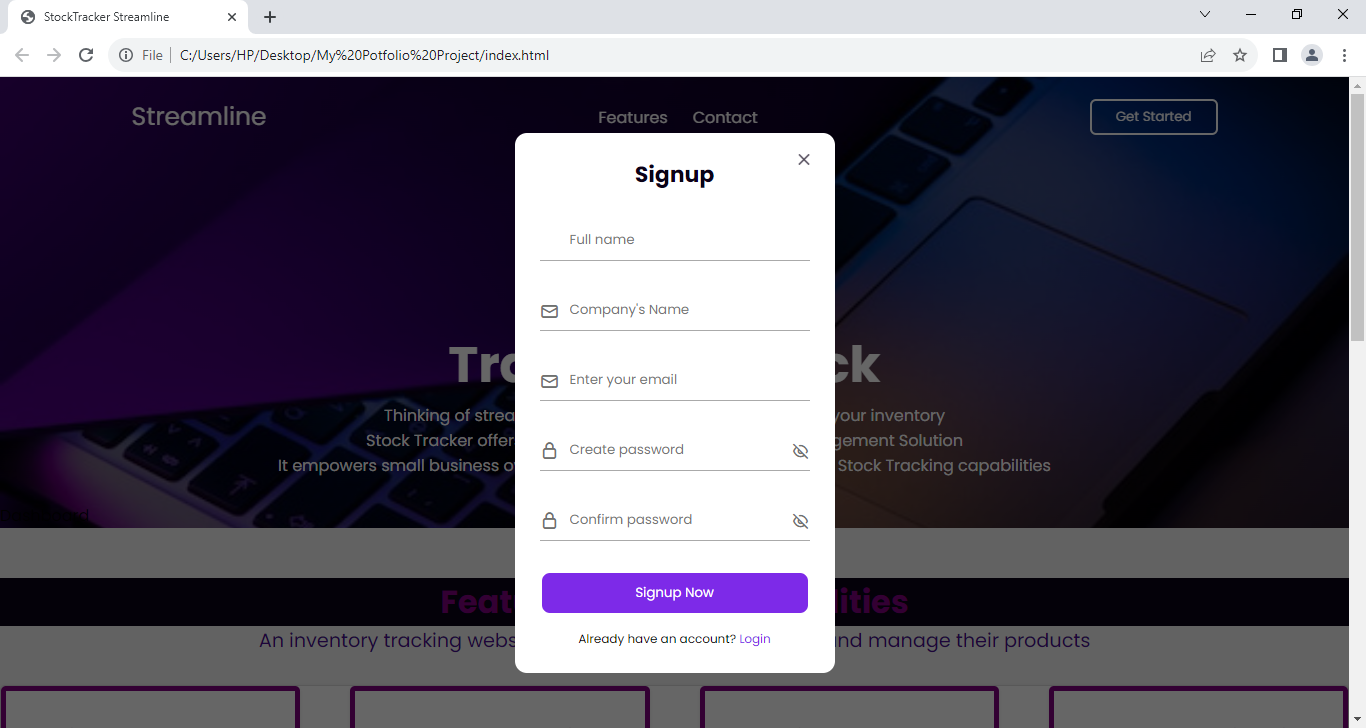Open the browser side panel icon
The width and height of the screenshot is (1366, 728).
(1279, 55)
